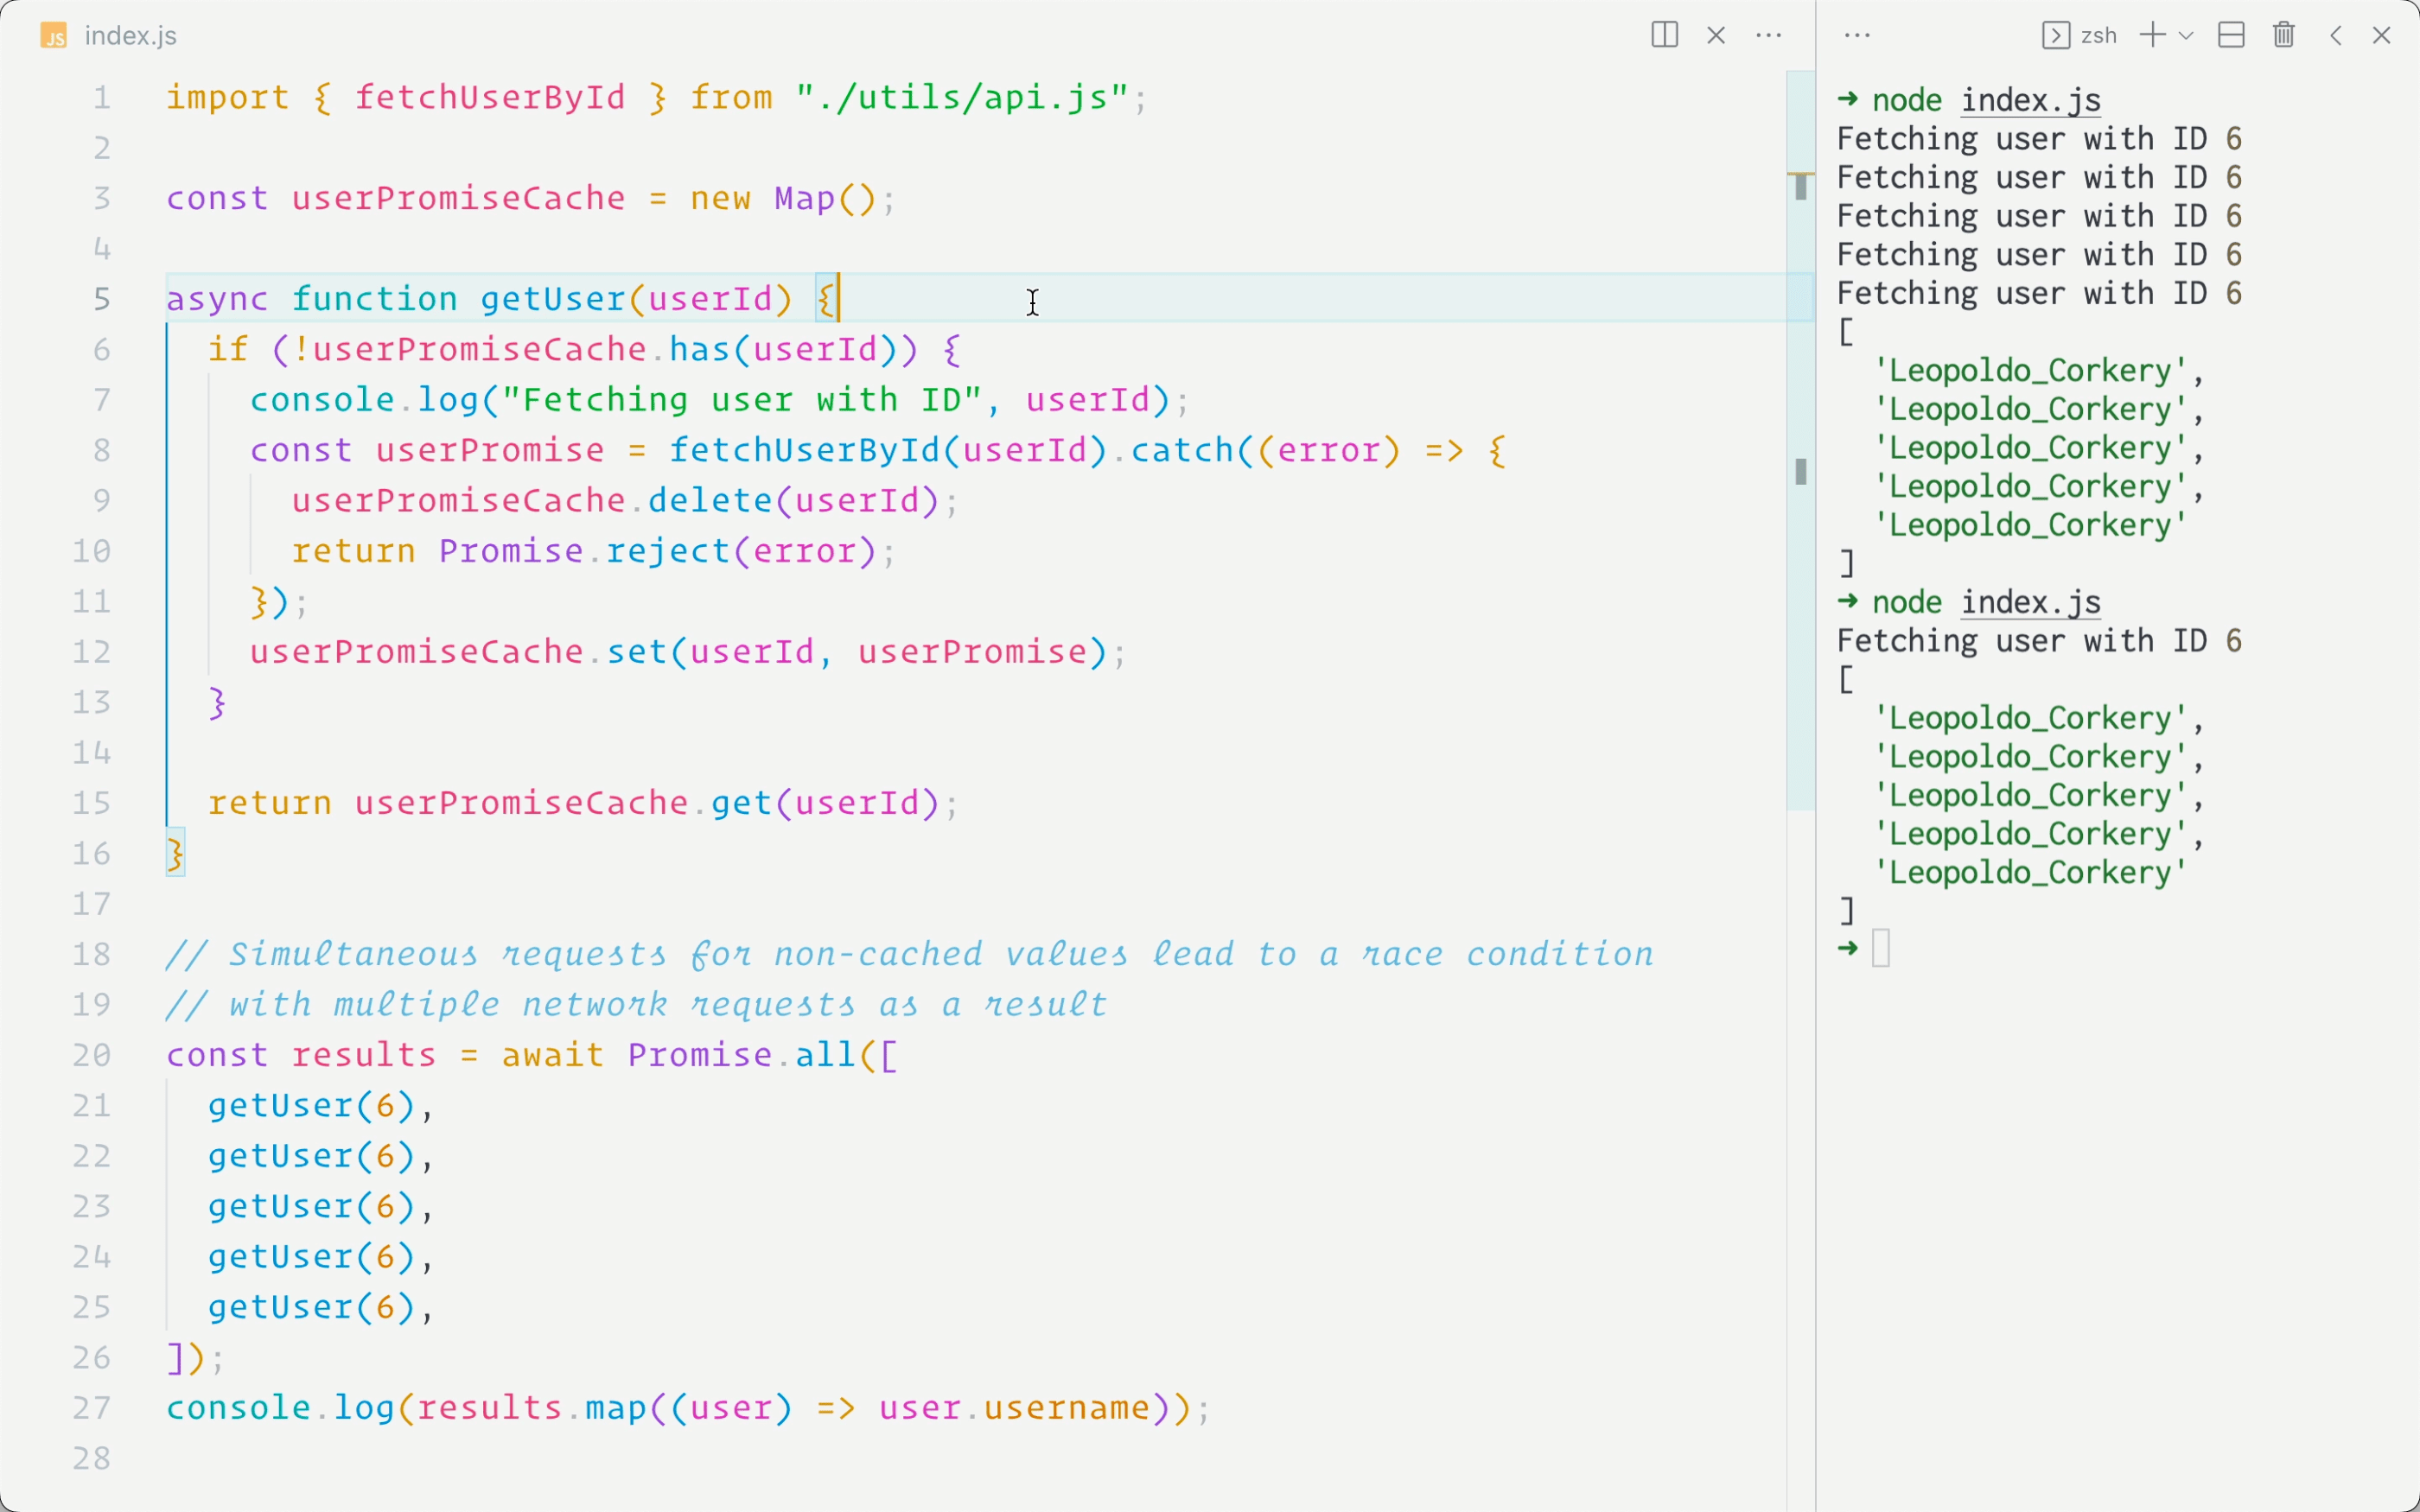Click "username" on line 27

(x=1068, y=1408)
